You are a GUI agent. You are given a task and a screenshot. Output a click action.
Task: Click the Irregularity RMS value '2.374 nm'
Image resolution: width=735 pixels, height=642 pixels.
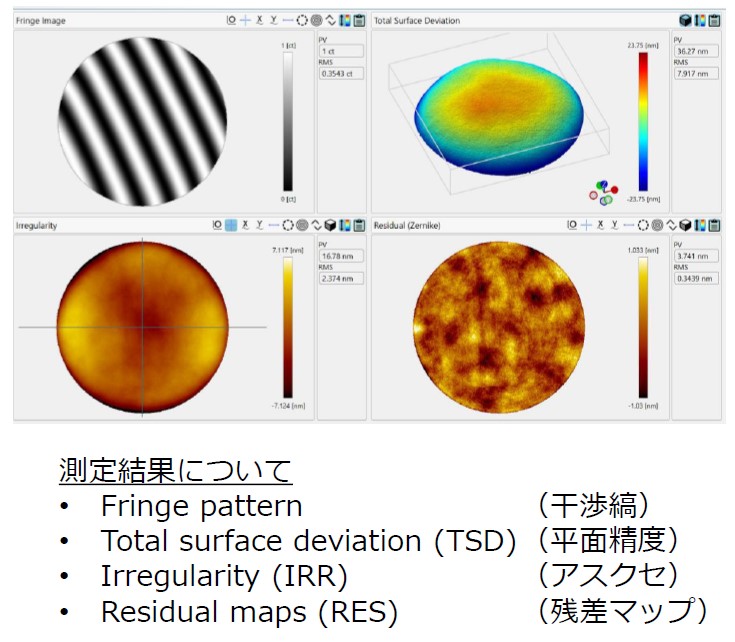tap(341, 278)
